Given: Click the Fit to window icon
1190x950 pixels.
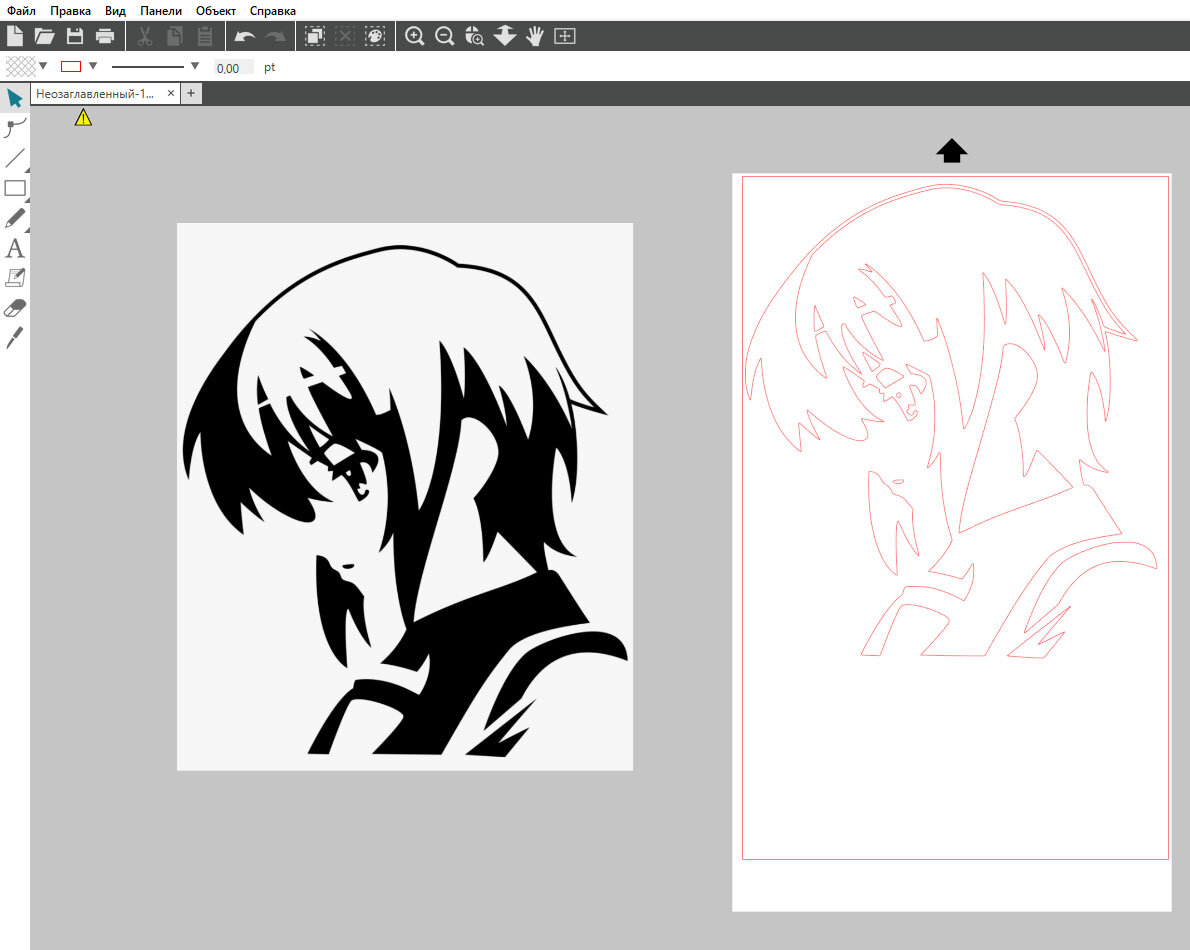Looking at the screenshot, I should pos(565,36).
